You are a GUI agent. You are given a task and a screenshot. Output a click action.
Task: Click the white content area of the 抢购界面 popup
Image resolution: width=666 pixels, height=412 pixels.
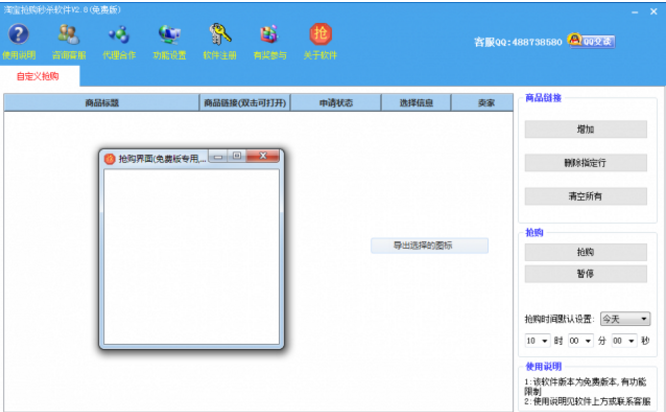tap(192, 257)
